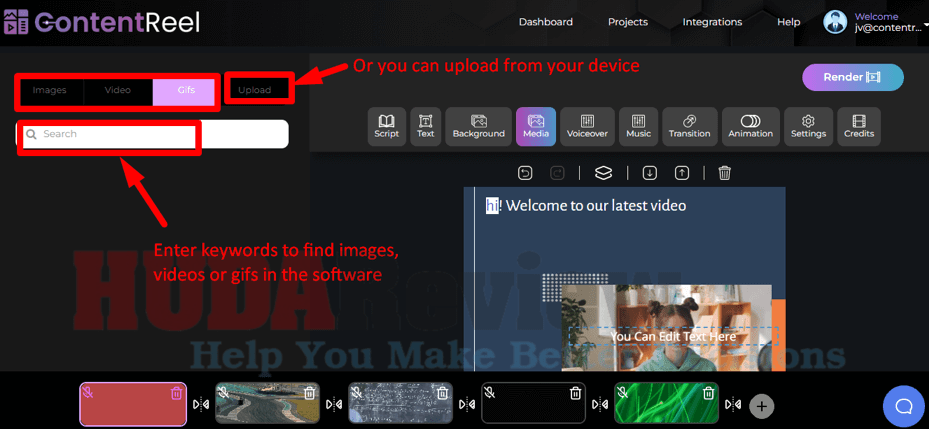The height and width of the screenshot is (429, 929).
Task: Switch to the Images tab
Action: click(x=50, y=91)
